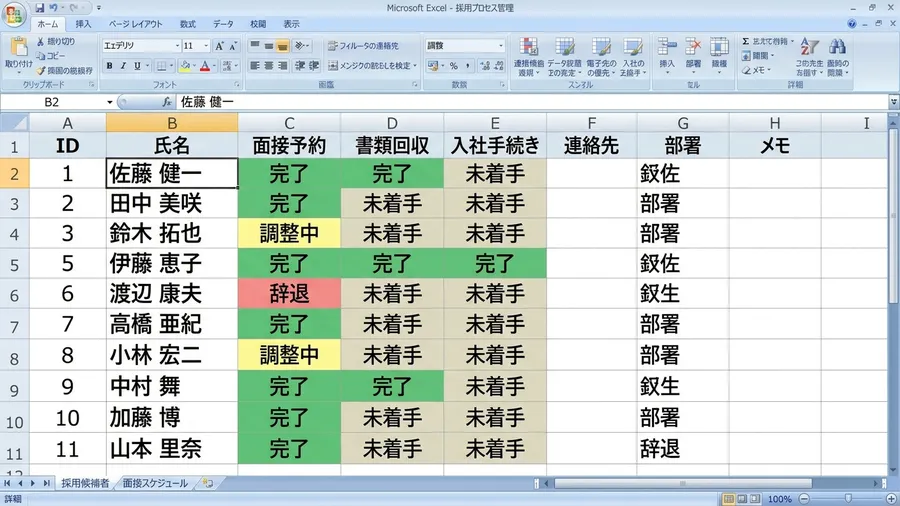Apply comma number style
900x506 pixels.
click(468, 66)
